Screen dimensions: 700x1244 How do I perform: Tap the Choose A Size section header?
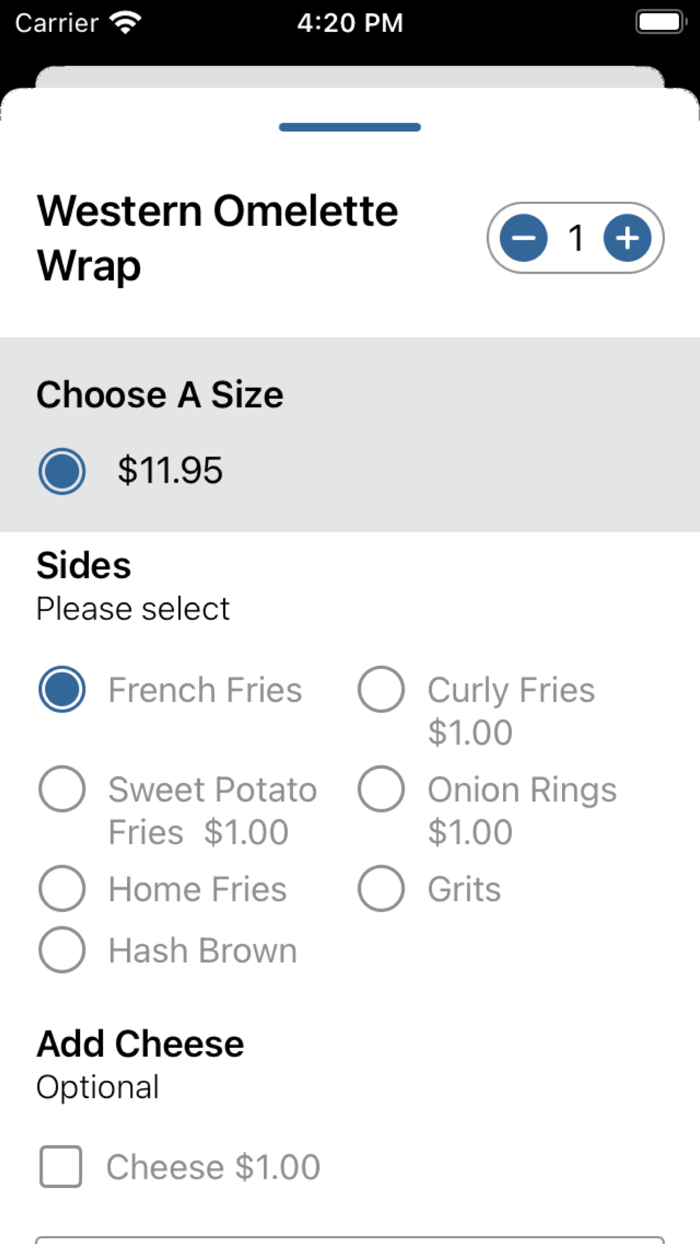click(160, 395)
